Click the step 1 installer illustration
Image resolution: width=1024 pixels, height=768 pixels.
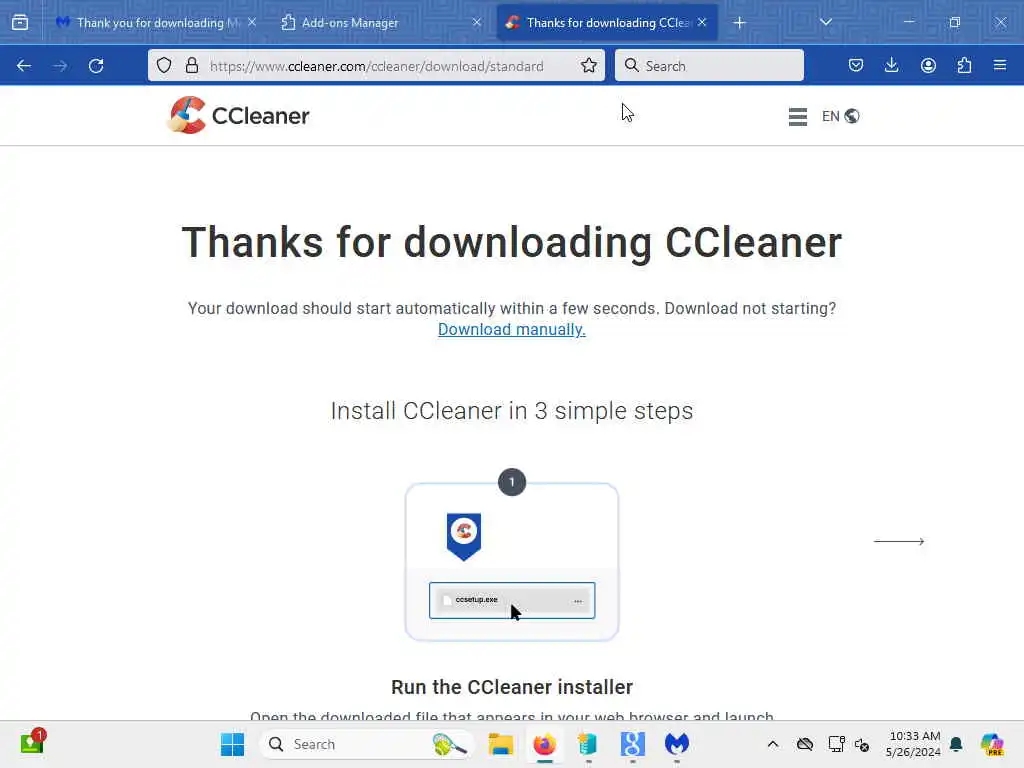point(512,562)
